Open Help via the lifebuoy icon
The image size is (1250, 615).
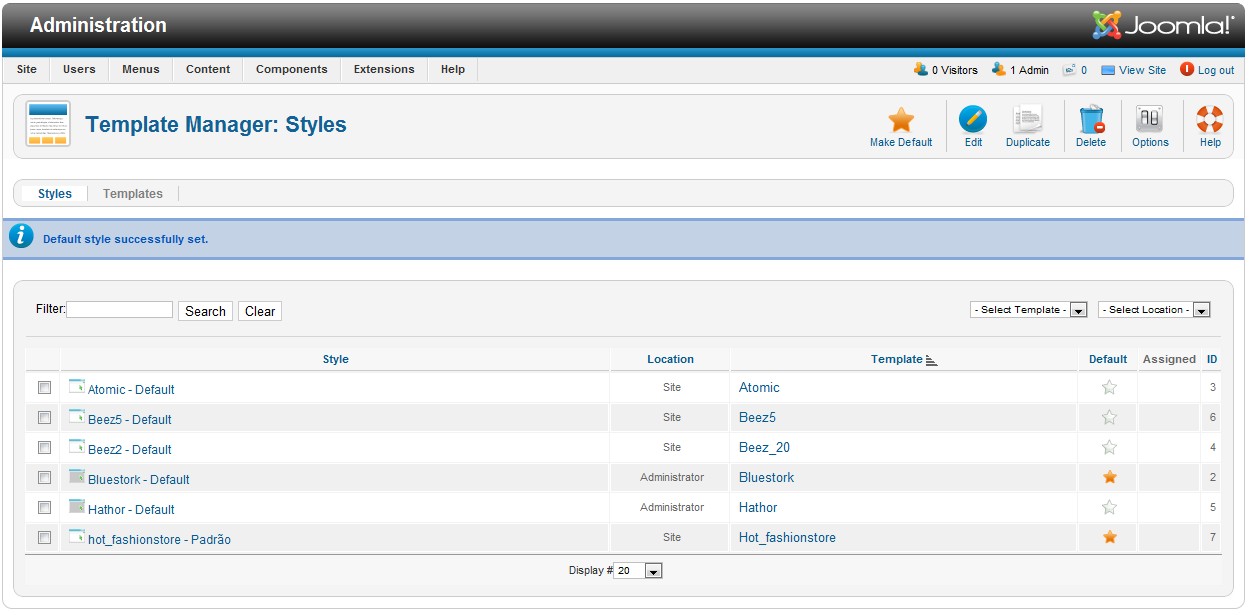(x=1210, y=120)
